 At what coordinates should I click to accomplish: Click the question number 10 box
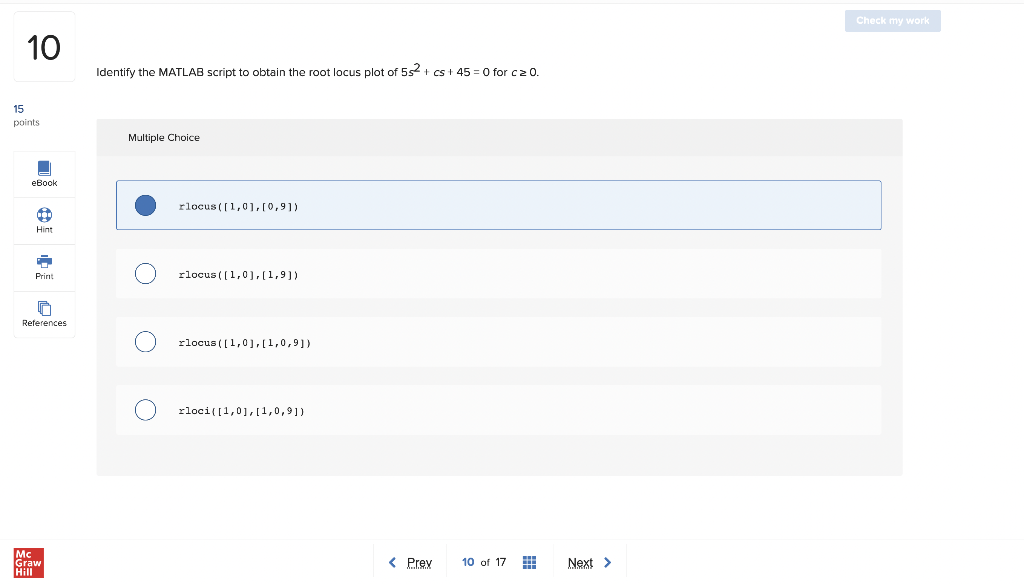[x=44, y=46]
